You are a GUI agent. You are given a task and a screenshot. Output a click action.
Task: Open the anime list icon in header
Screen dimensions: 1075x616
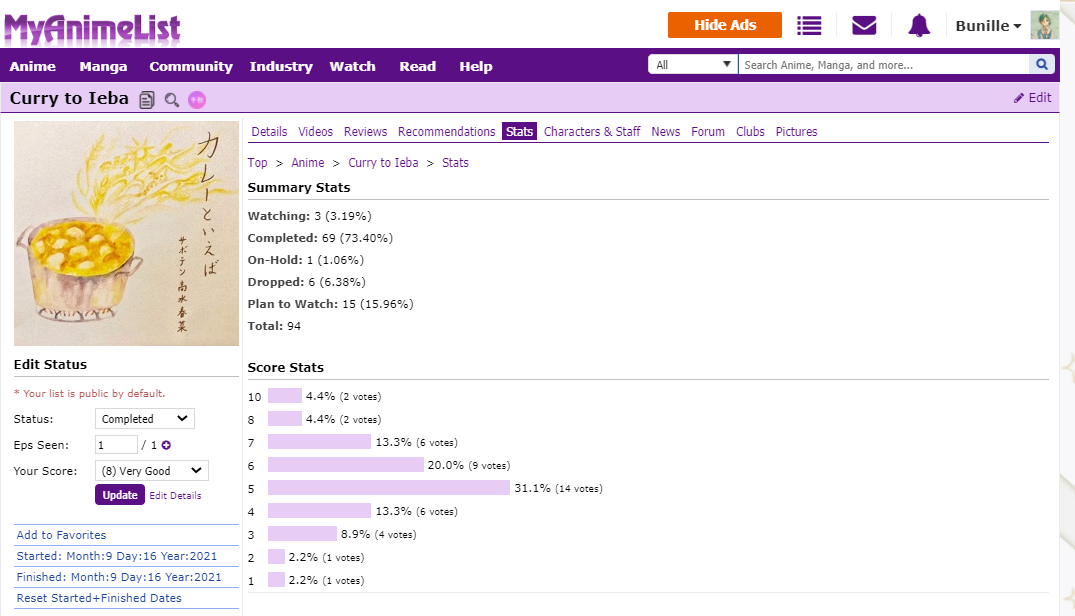point(809,26)
